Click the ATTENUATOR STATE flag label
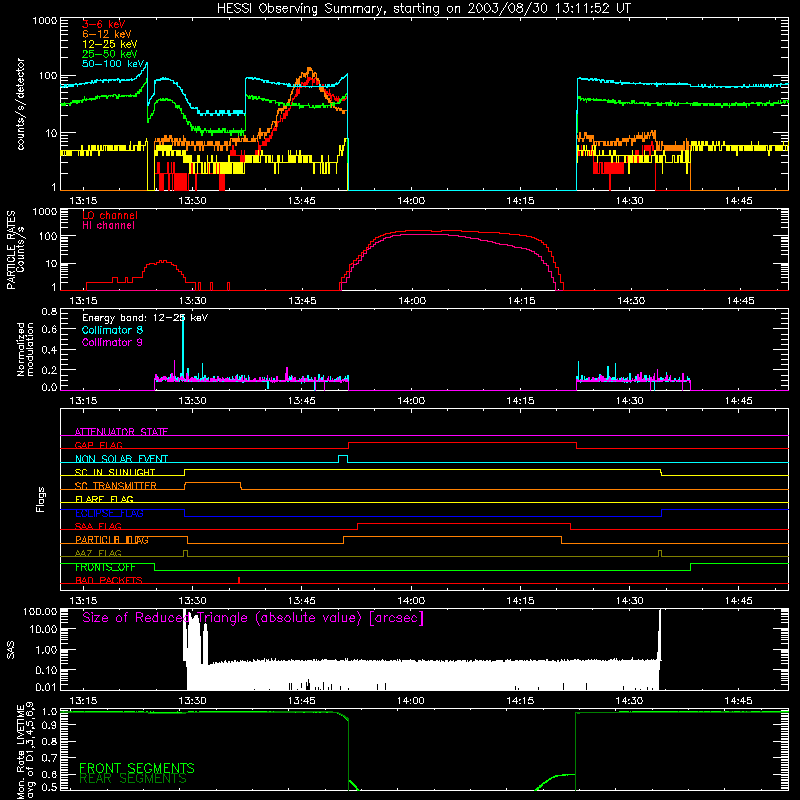This screenshot has height=800, width=800. tap(121, 432)
